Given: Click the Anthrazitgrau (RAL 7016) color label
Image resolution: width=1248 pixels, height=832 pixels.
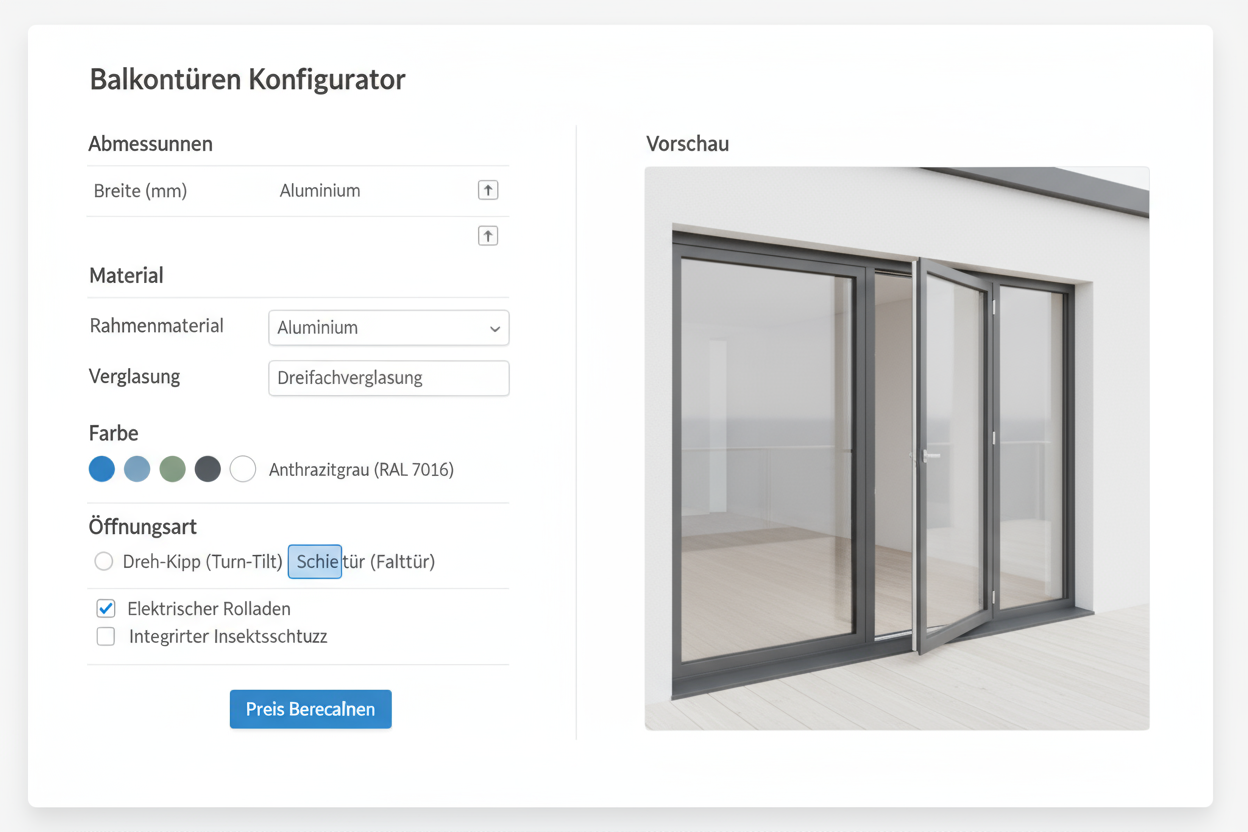Looking at the screenshot, I should (362, 469).
